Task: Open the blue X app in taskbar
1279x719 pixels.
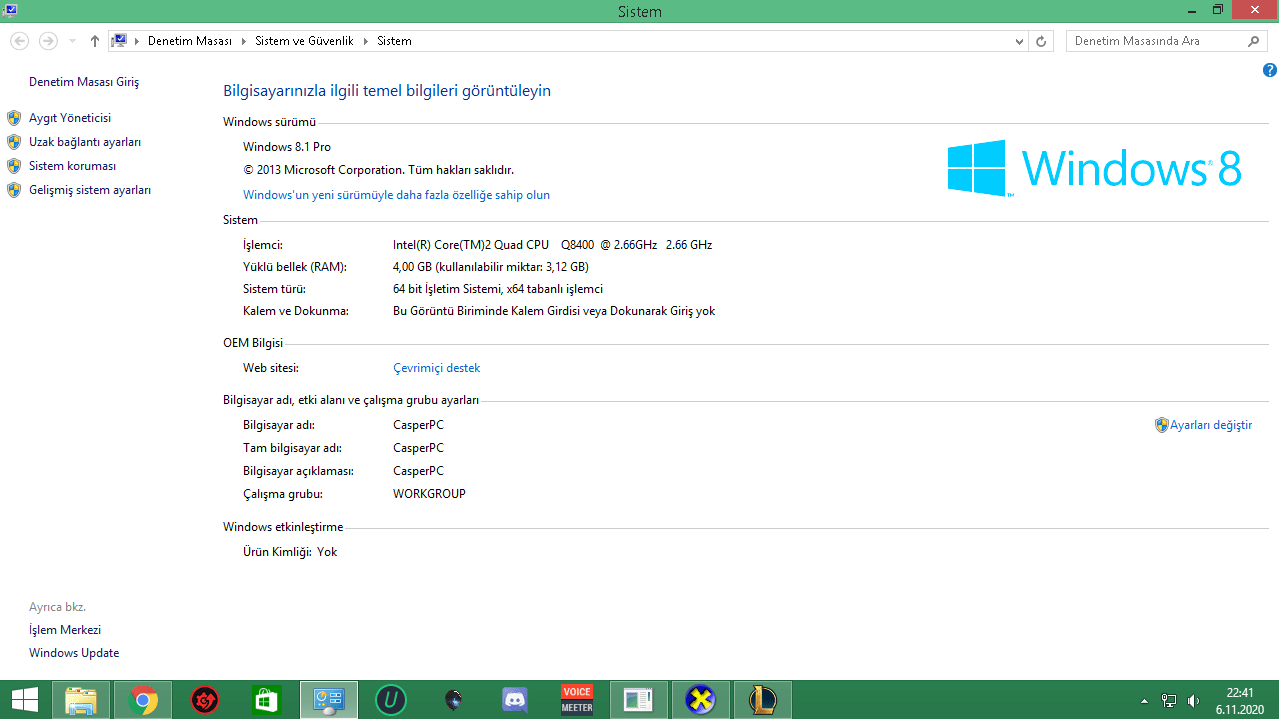Action: [x=701, y=700]
